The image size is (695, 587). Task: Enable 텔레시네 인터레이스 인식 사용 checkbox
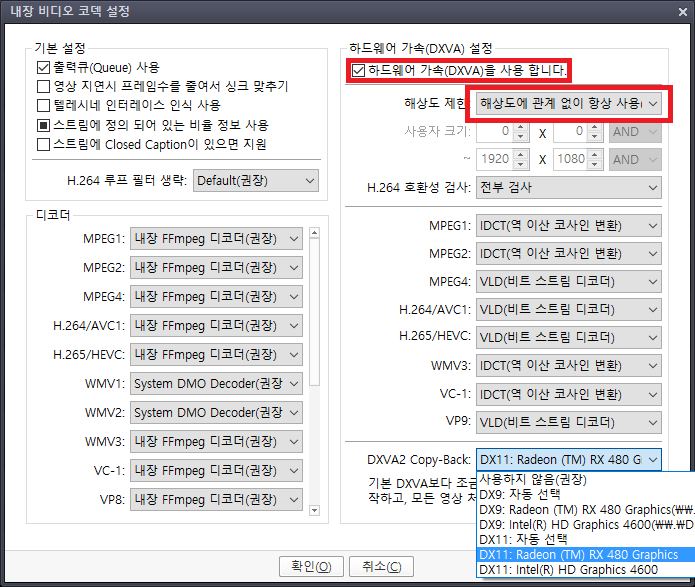click(x=43, y=106)
